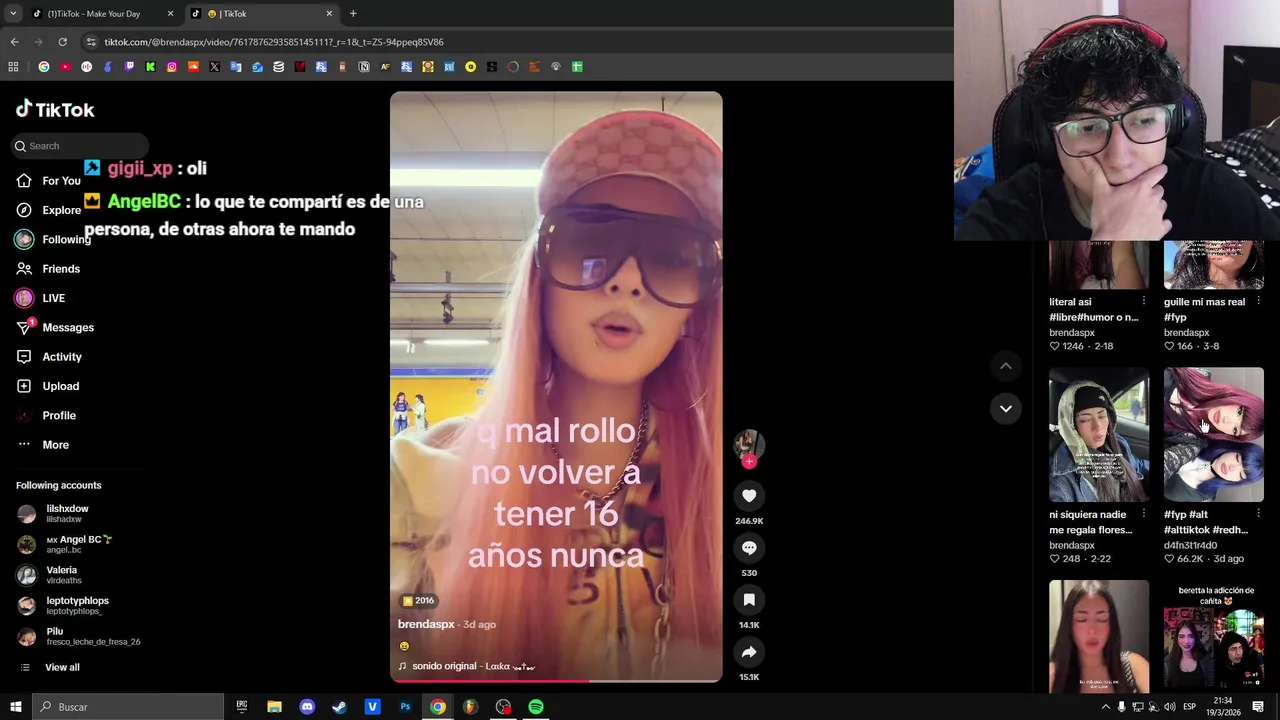Open d4fn3t1r4d0 creator link
Screen dimensions: 1280x720
coord(1190,545)
